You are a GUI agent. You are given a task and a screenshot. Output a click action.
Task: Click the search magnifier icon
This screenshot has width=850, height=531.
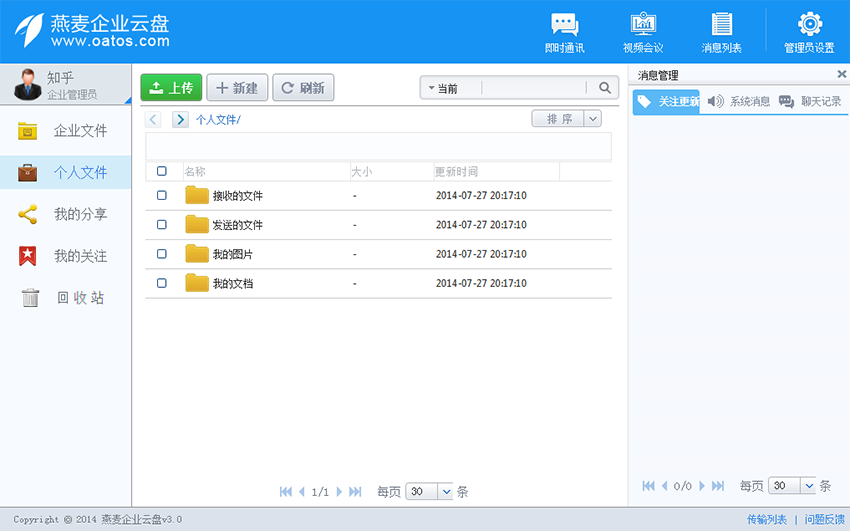605,88
